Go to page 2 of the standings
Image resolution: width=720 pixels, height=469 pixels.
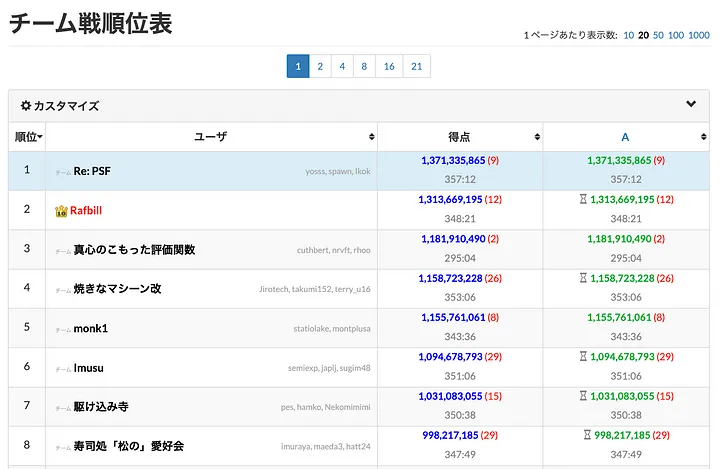(x=320, y=66)
